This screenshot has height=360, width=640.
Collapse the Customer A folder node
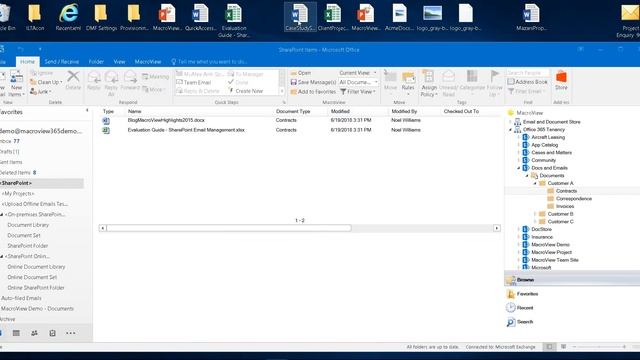(x=535, y=183)
